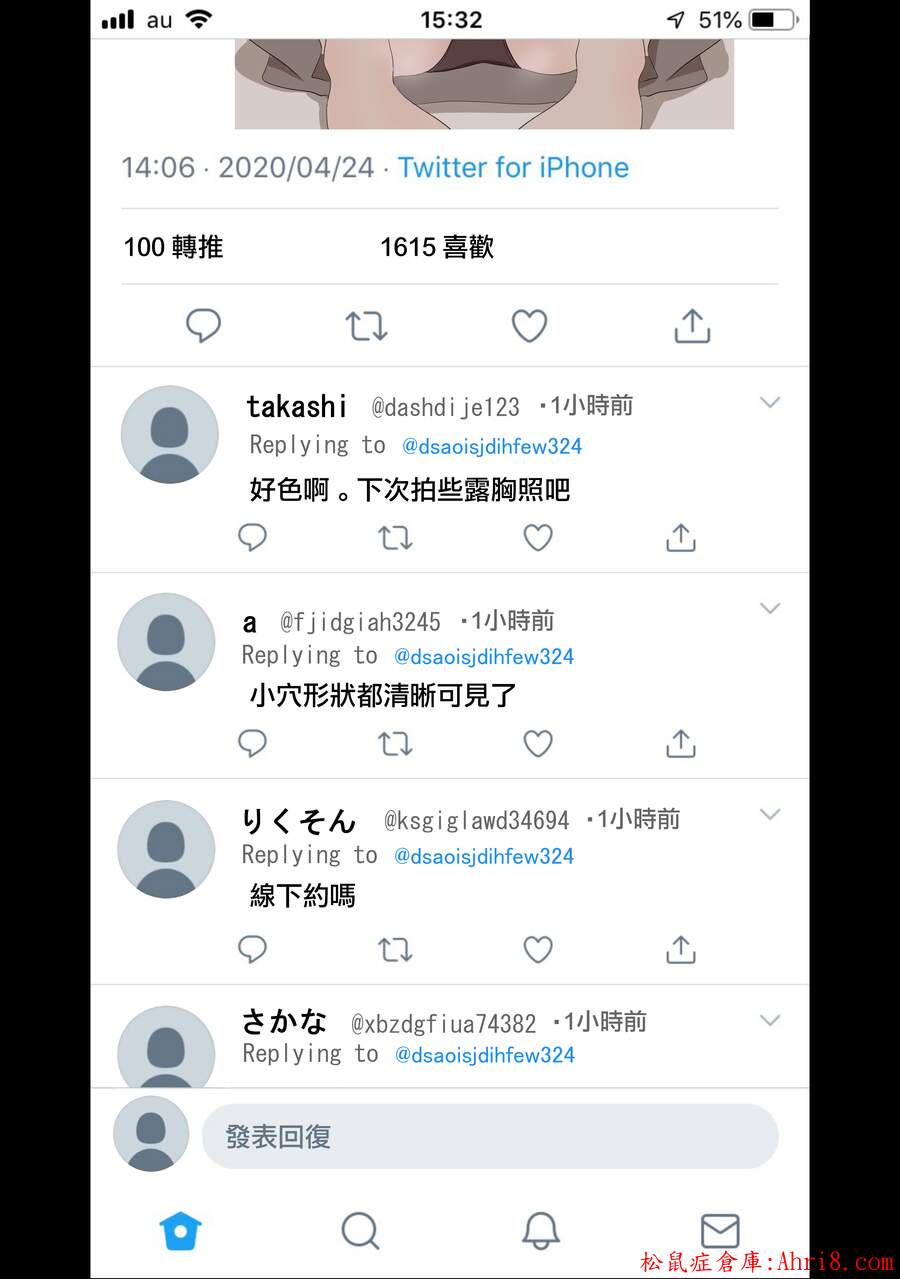900x1279 pixels.
Task: Like りくそん's reply with the heart
Action: click(538, 950)
